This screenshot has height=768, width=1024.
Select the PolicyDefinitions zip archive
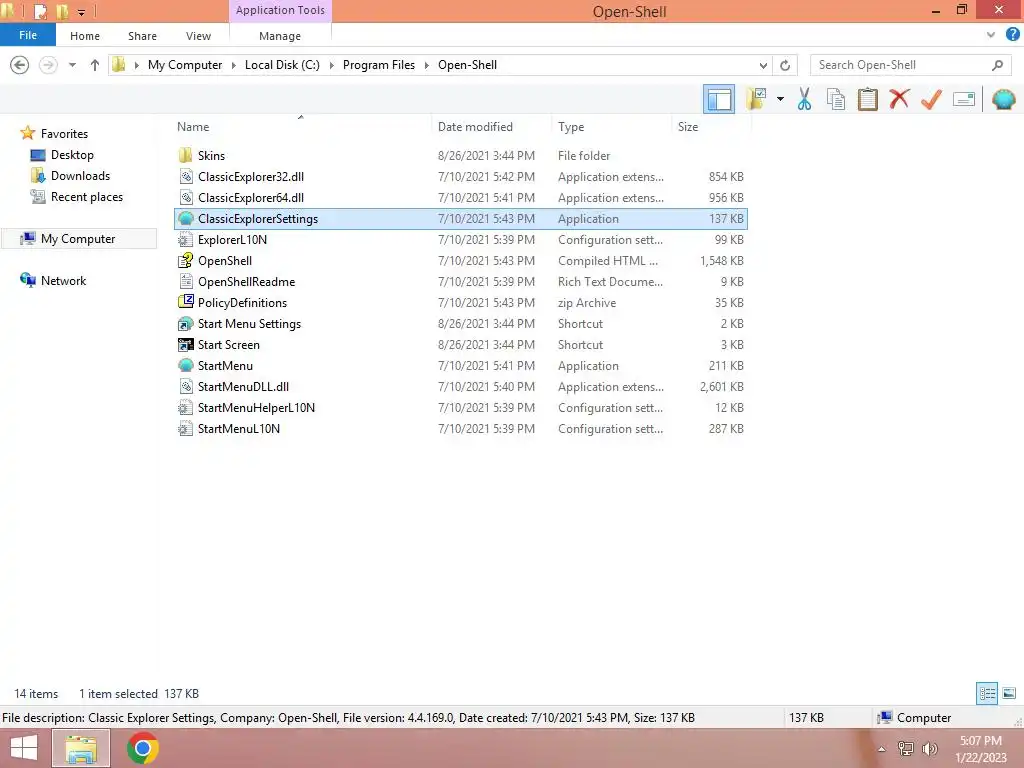[460, 302]
